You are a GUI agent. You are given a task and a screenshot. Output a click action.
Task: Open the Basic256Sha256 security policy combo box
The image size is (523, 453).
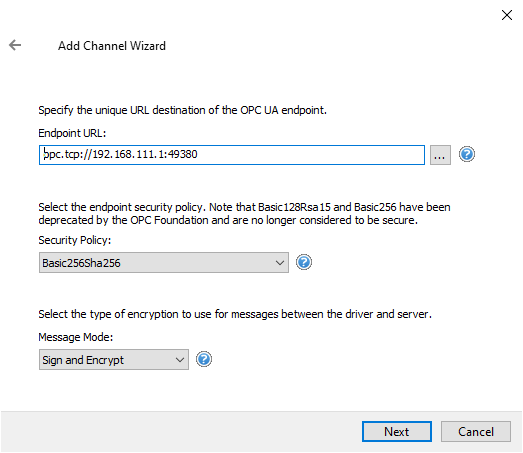164,263
